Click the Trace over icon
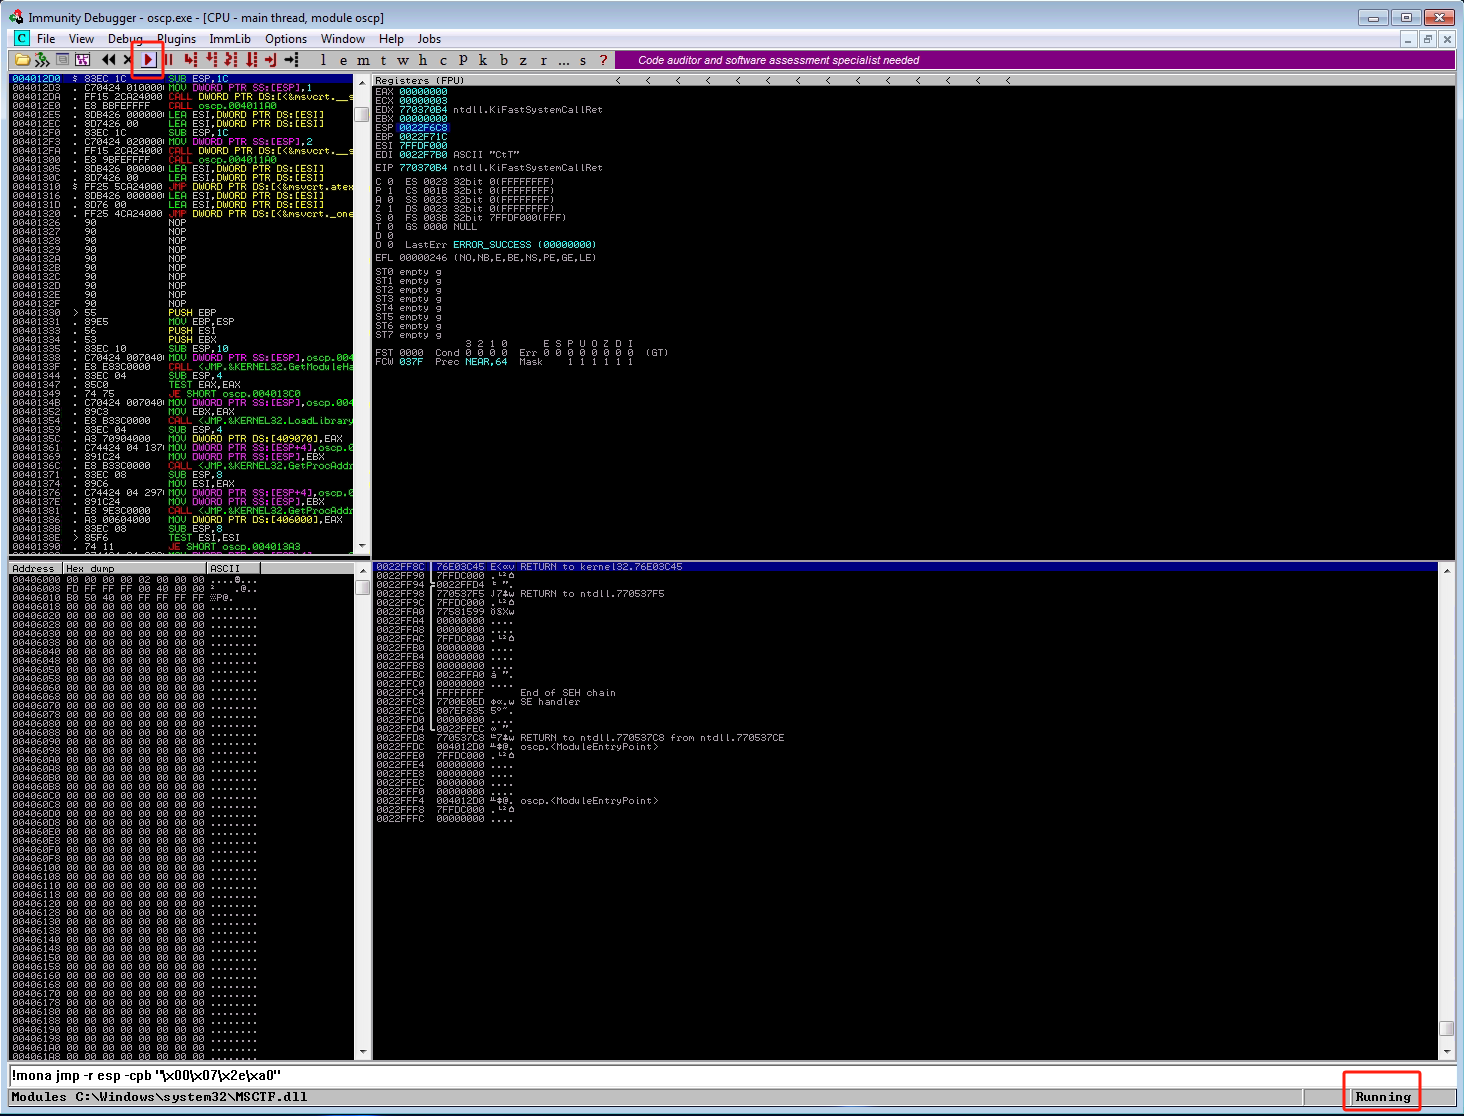 pyautogui.click(x=251, y=60)
